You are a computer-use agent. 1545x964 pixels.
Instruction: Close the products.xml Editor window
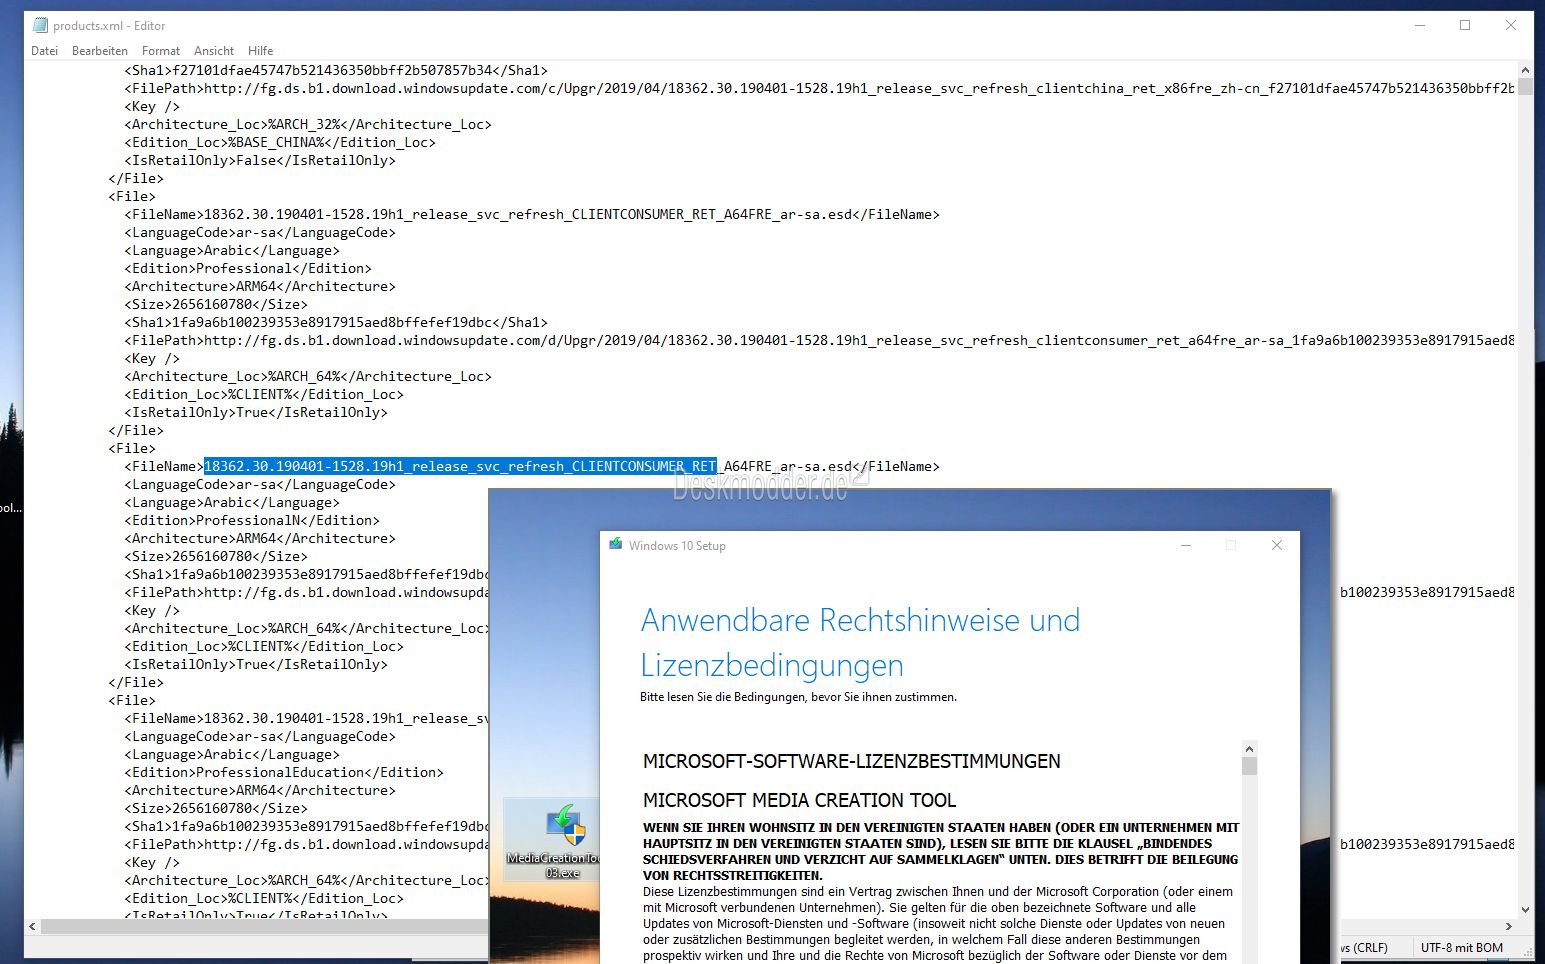tap(1511, 25)
